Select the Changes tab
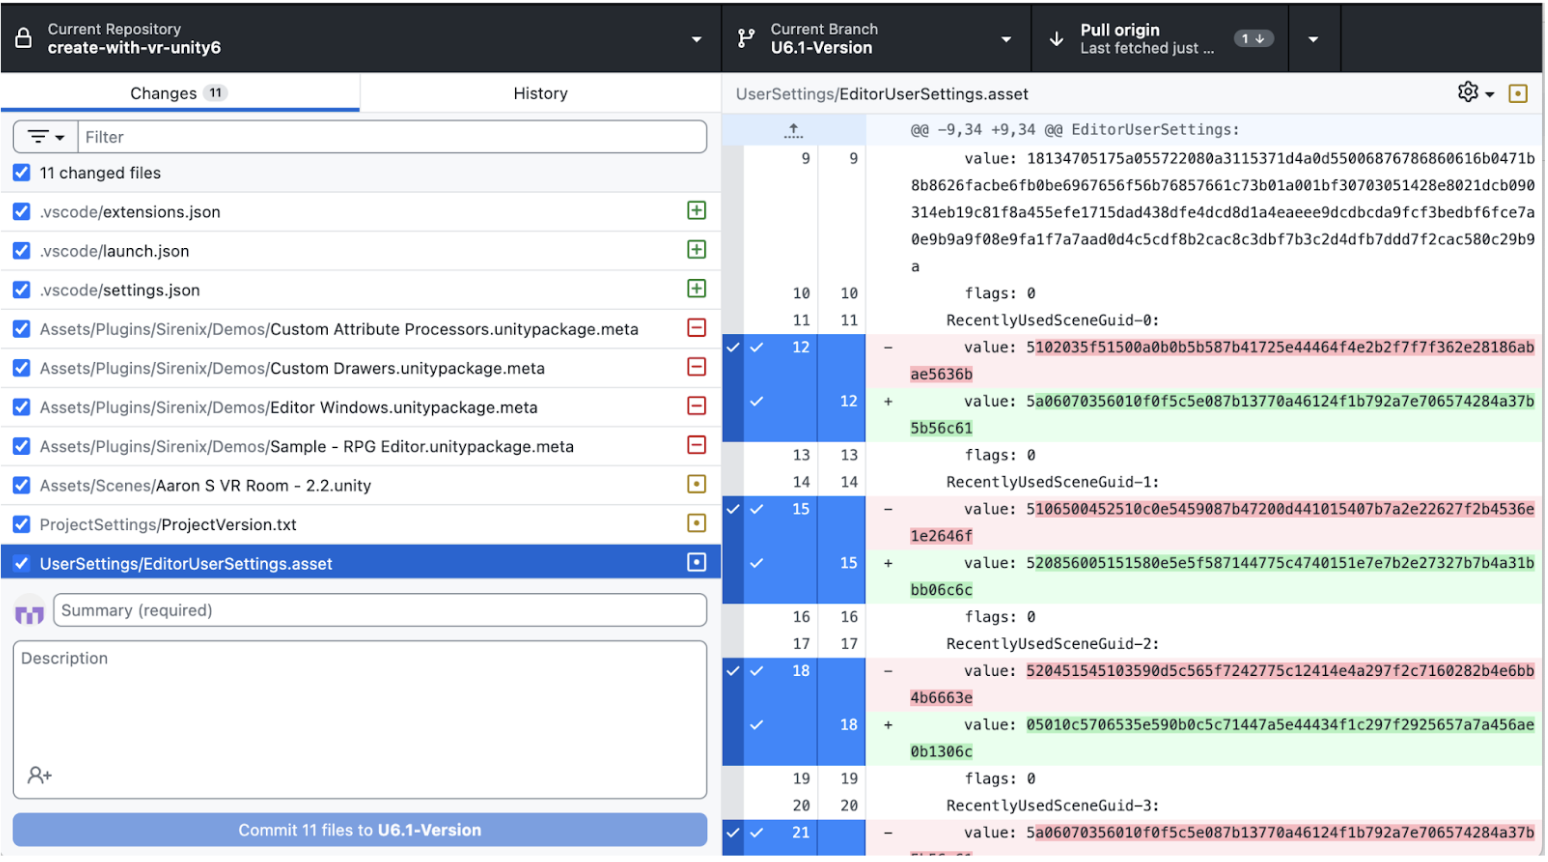Image resolution: width=1548 pixels, height=862 pixels. [178, 93]
